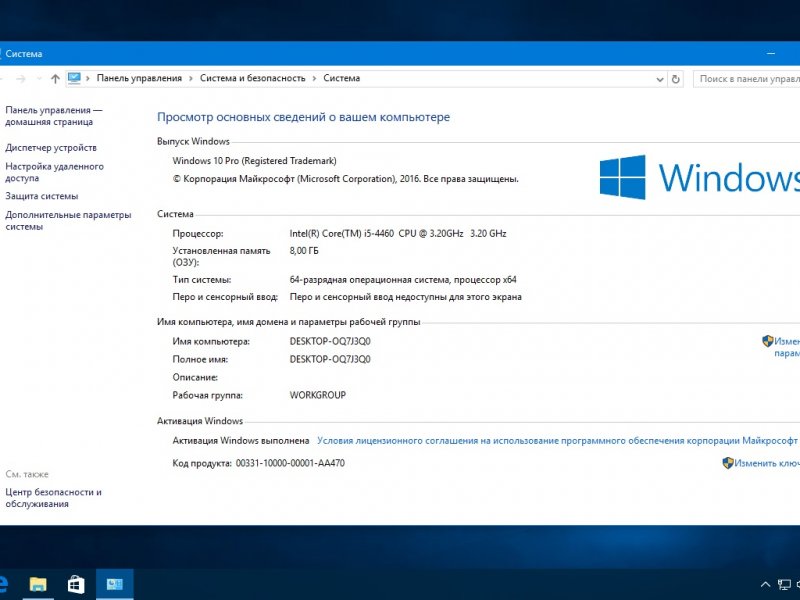800x600 pixels.
Task: Click system type 64-разрядная text
Action: click(403, 280)
